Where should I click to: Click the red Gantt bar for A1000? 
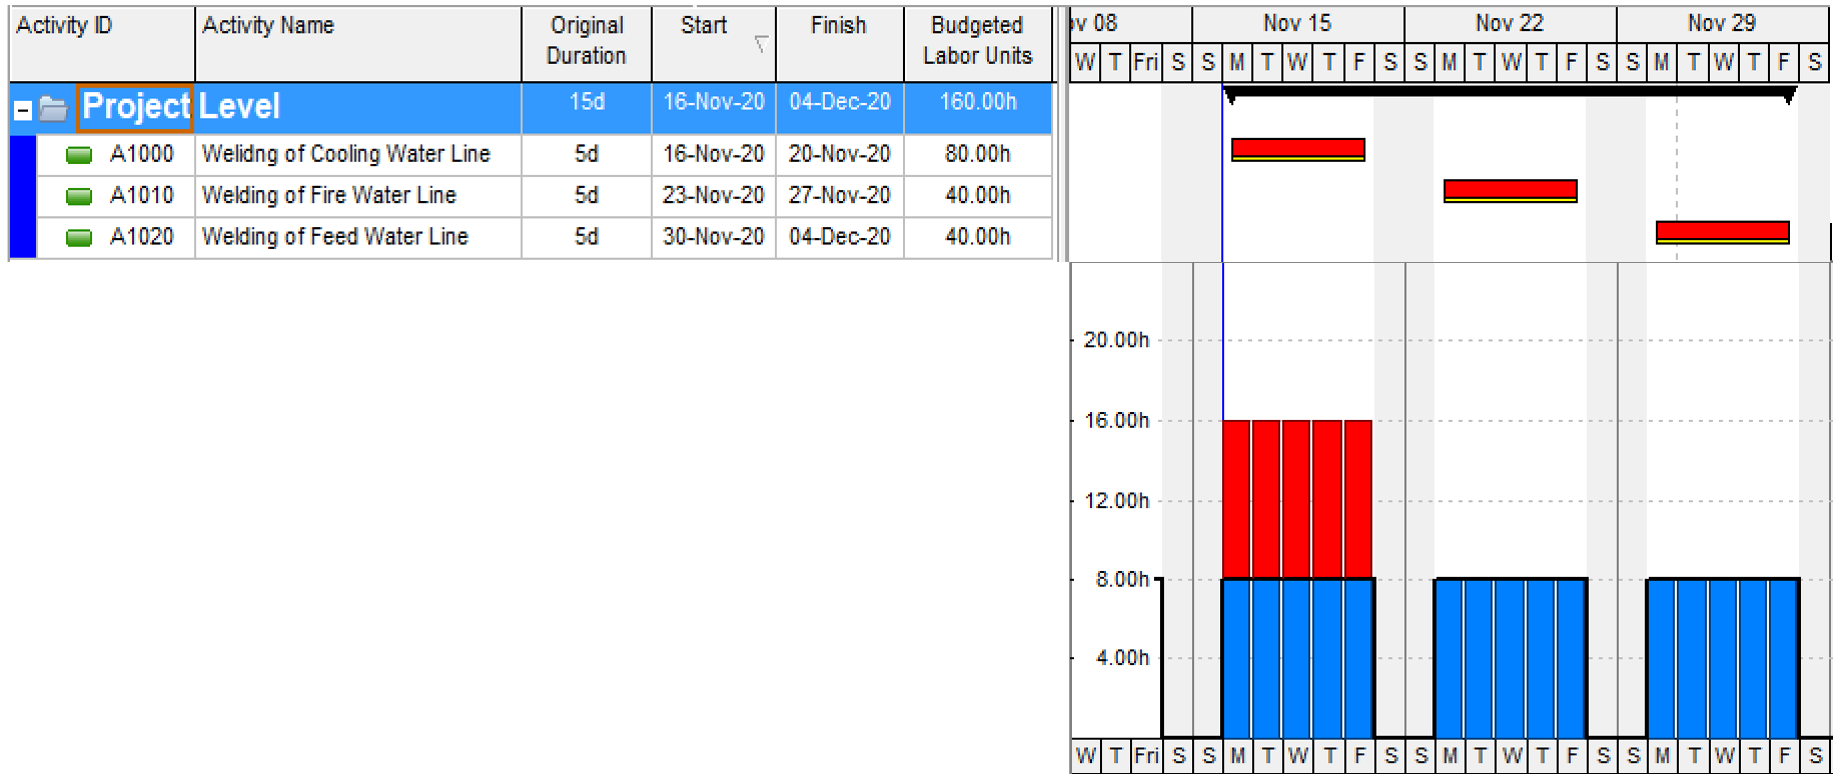pyautogui.click(x=1297, y=148)
